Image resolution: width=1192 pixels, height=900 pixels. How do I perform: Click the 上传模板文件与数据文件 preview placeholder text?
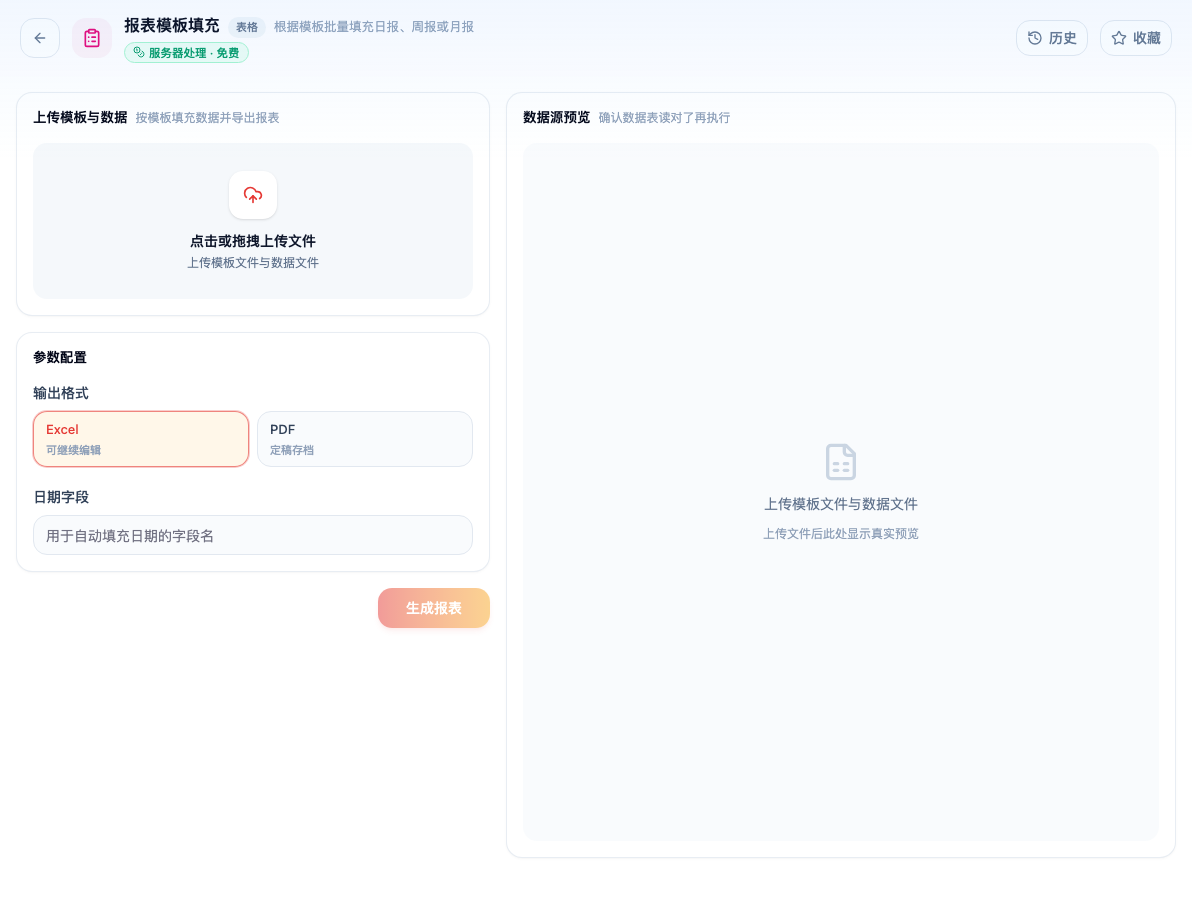tap(841, 504)
